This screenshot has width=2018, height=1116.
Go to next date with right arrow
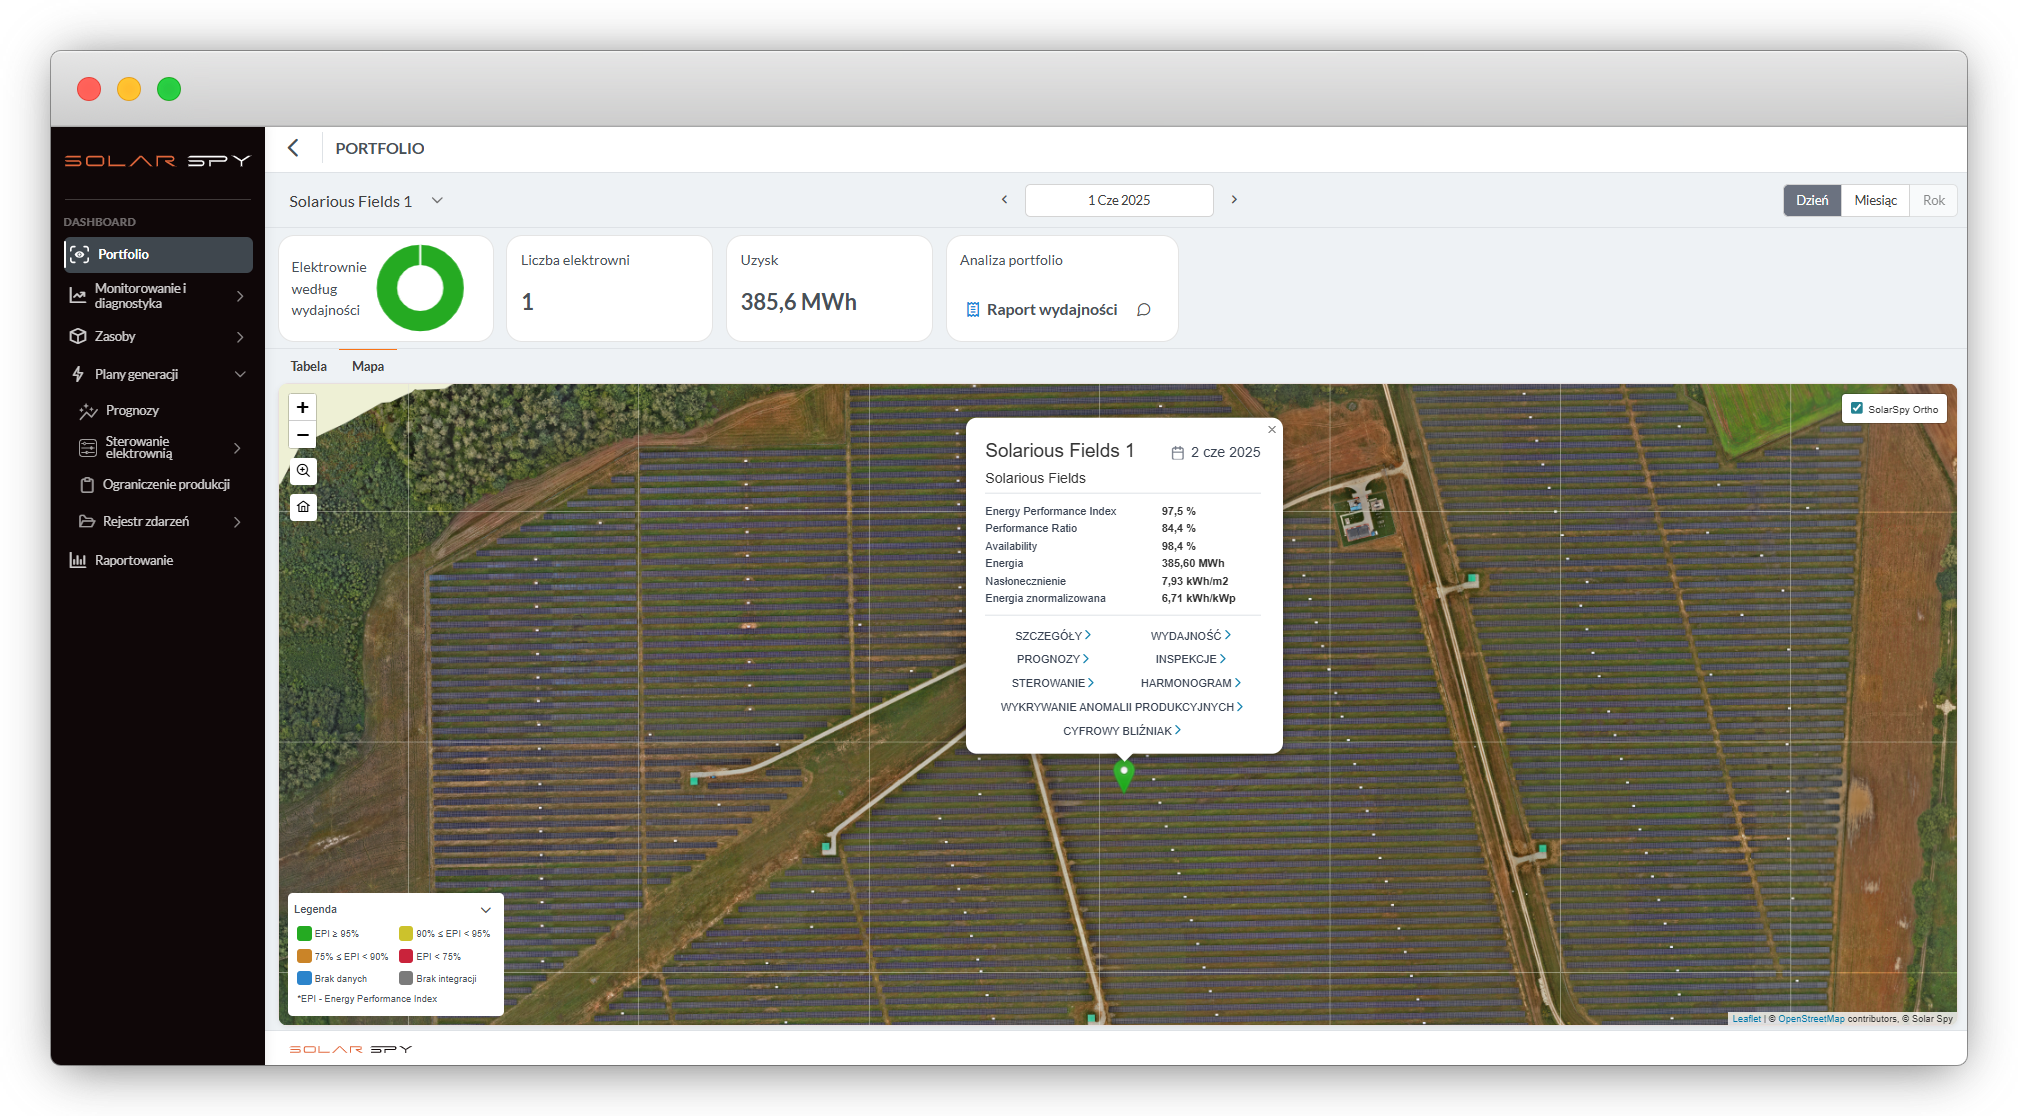tap(1234, 200)
